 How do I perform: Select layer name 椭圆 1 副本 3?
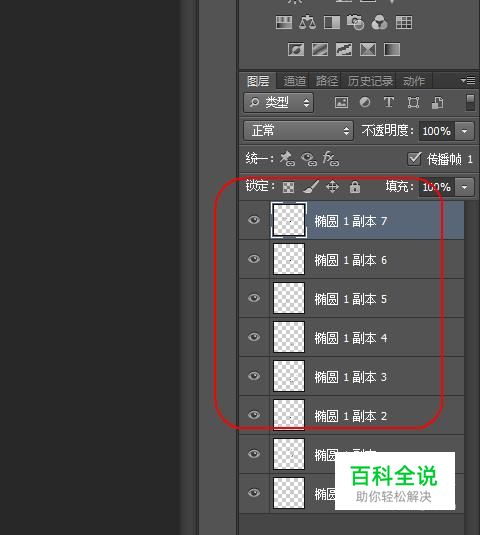350,377
